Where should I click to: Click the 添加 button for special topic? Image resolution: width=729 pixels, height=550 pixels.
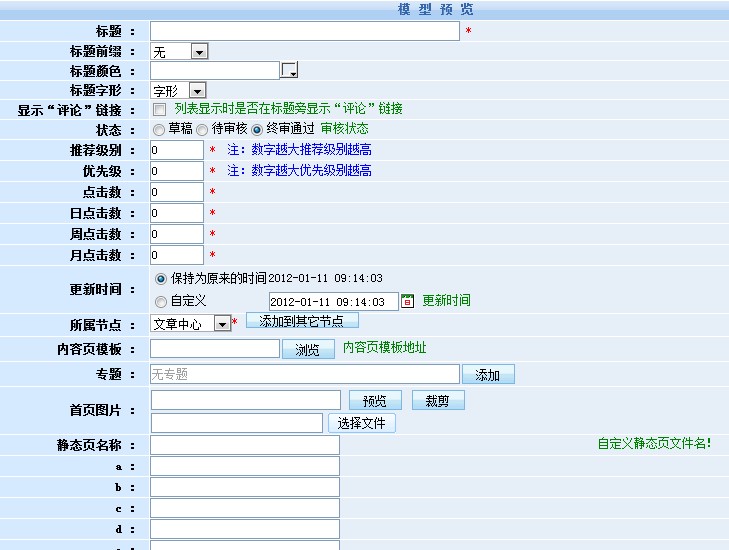[x=488, y=375]
